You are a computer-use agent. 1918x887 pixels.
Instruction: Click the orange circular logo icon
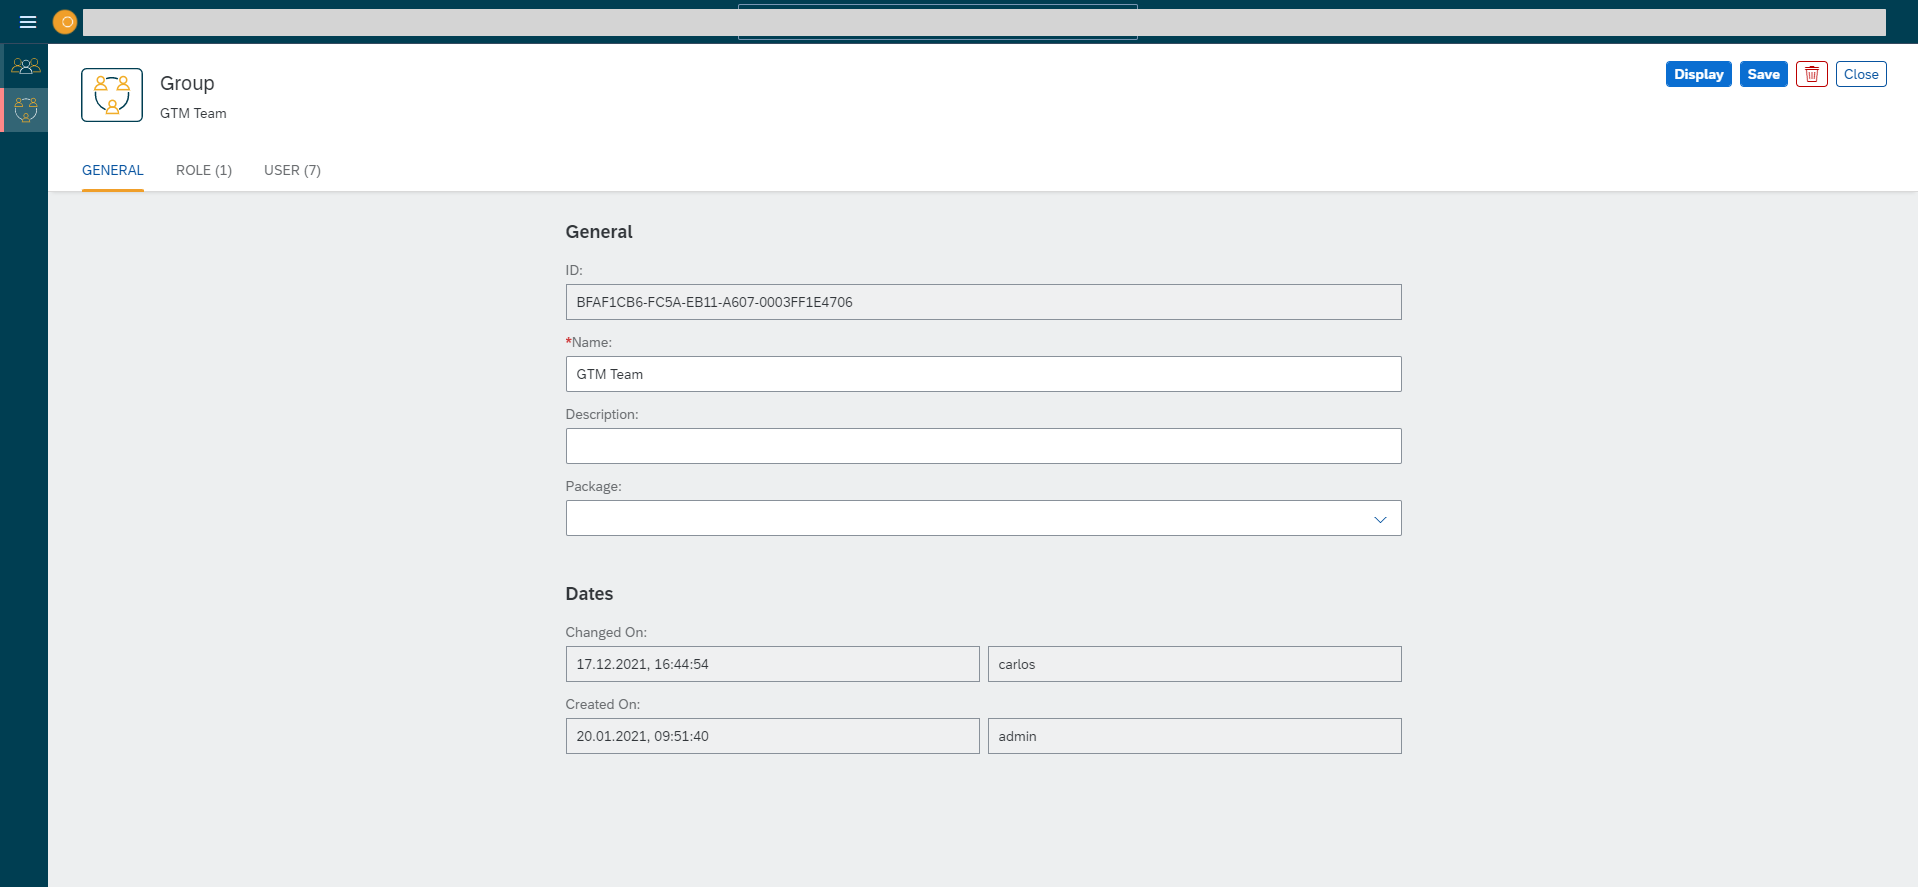coord(65,22)
